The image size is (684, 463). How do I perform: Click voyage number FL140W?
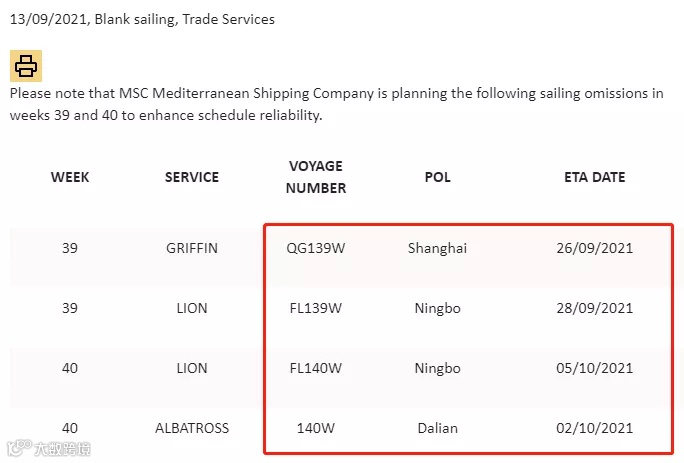tap(316, 368)
